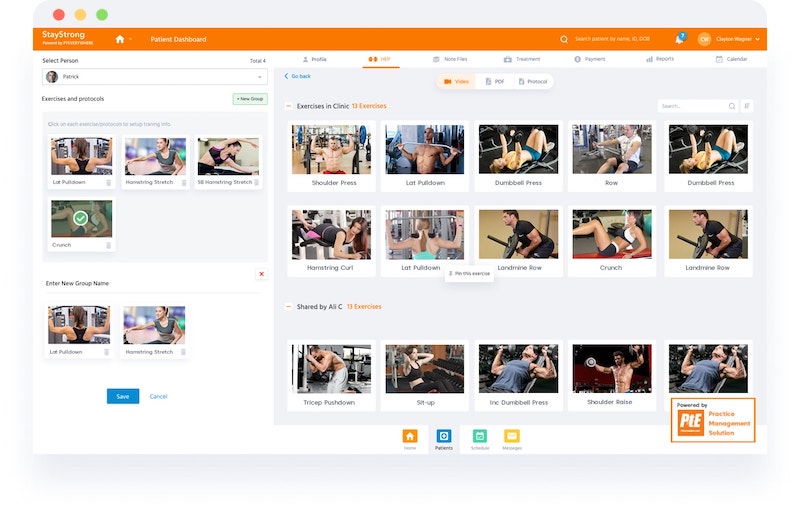Image resolution: width=800 pixels, height=514 pixels.
Task: Click 13 Exercises count beside Exercises in Clinic
Action: 369,106
